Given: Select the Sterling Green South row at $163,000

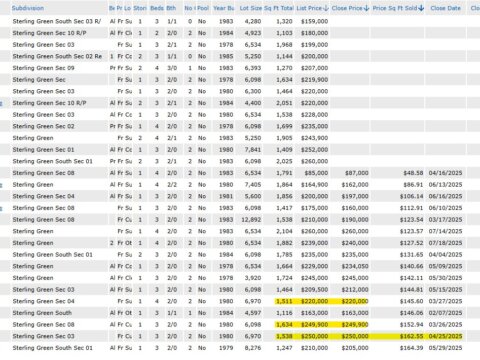Looking at the screenshot, I should coord(42,313).
